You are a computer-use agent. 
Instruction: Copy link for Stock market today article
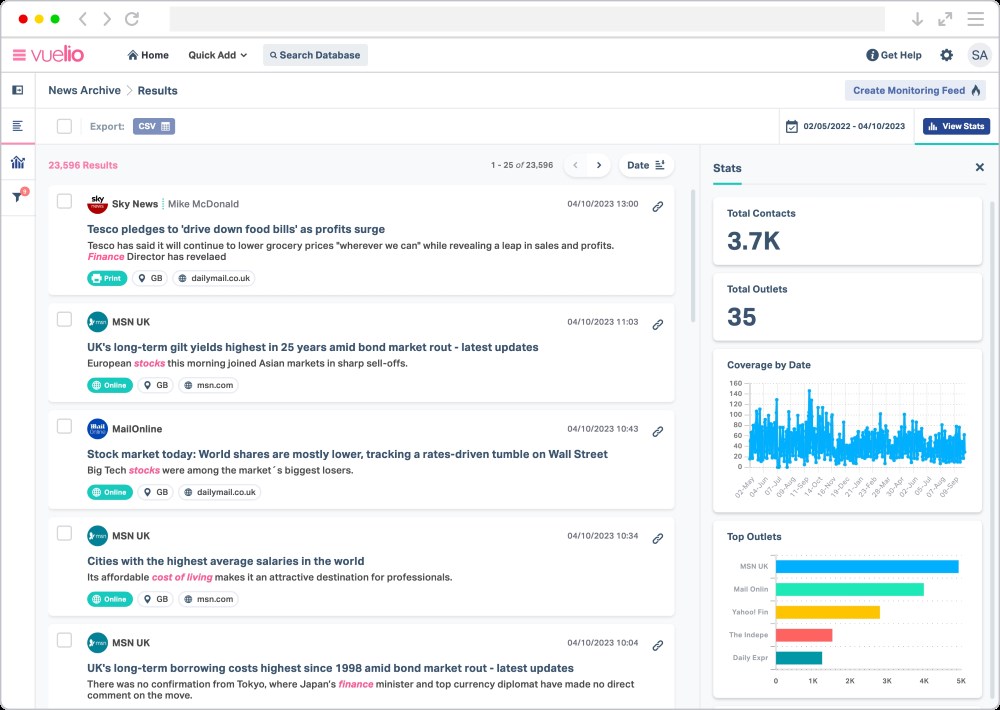658,432
